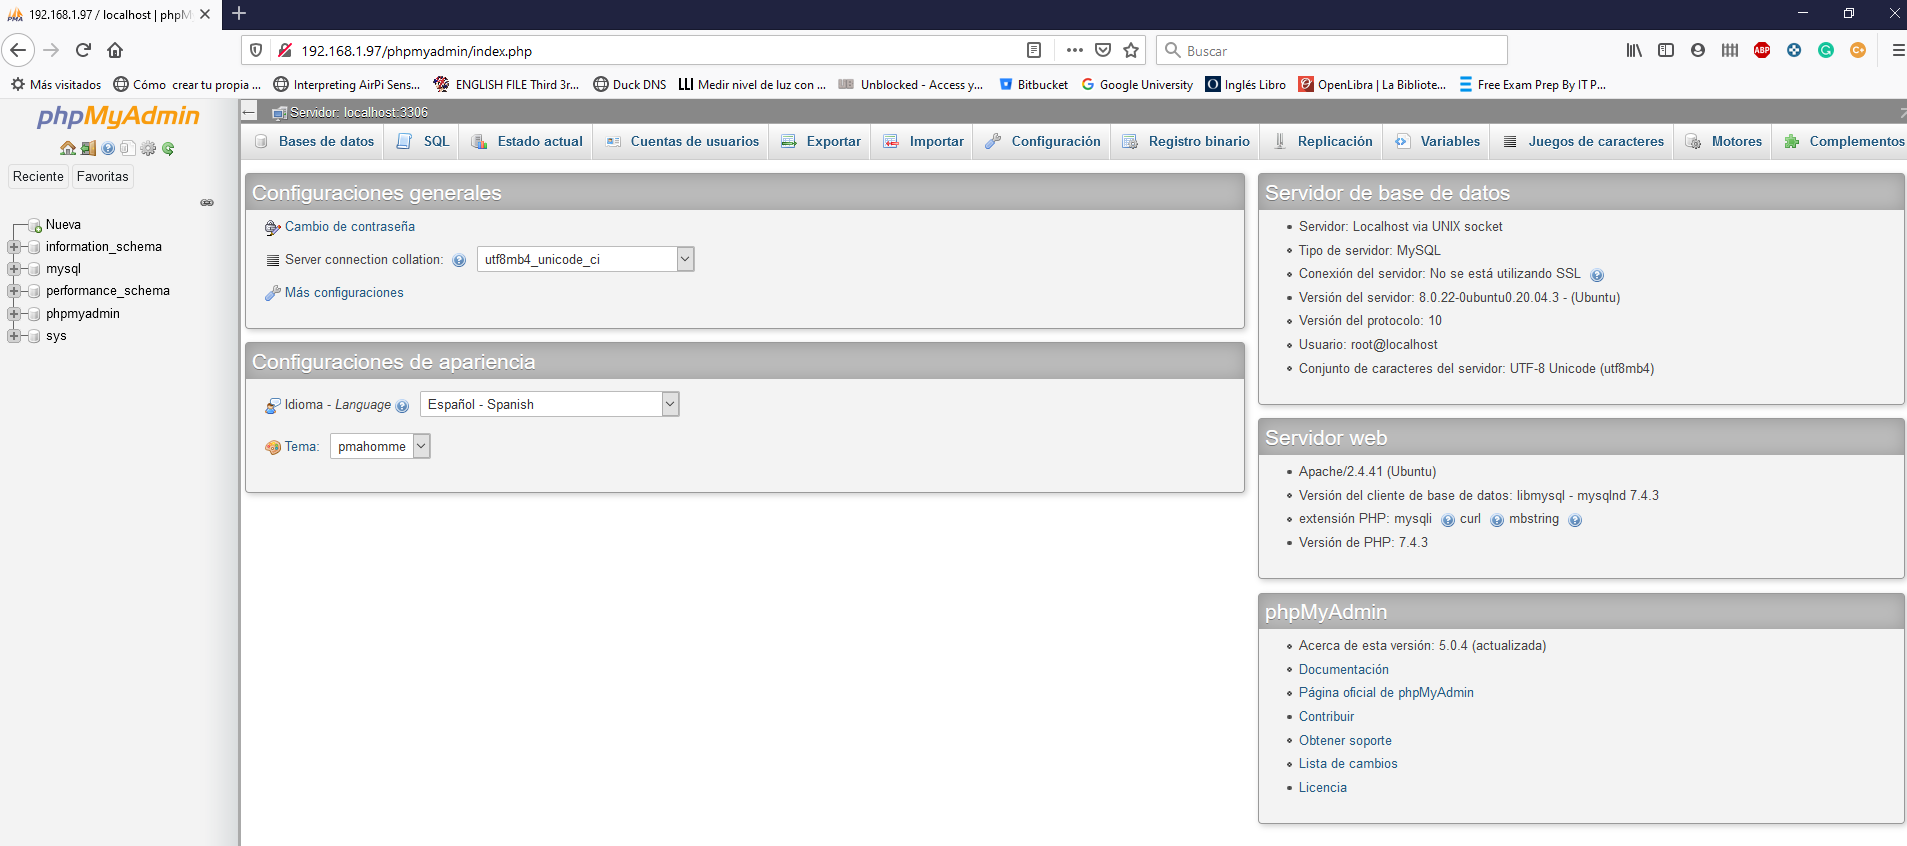This screenshot has height=846, width=1907.
Task: Open page actions three-dot menu
Action: tap(1075, 50)
